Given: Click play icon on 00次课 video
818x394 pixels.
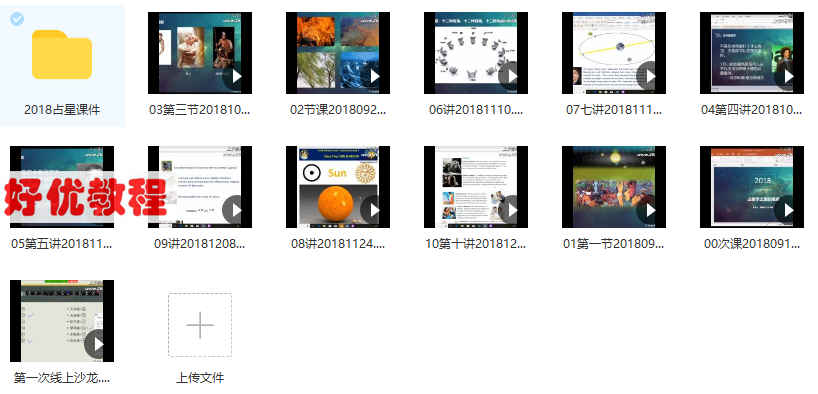Looking at the screenshot, I should tap(787, 210).
